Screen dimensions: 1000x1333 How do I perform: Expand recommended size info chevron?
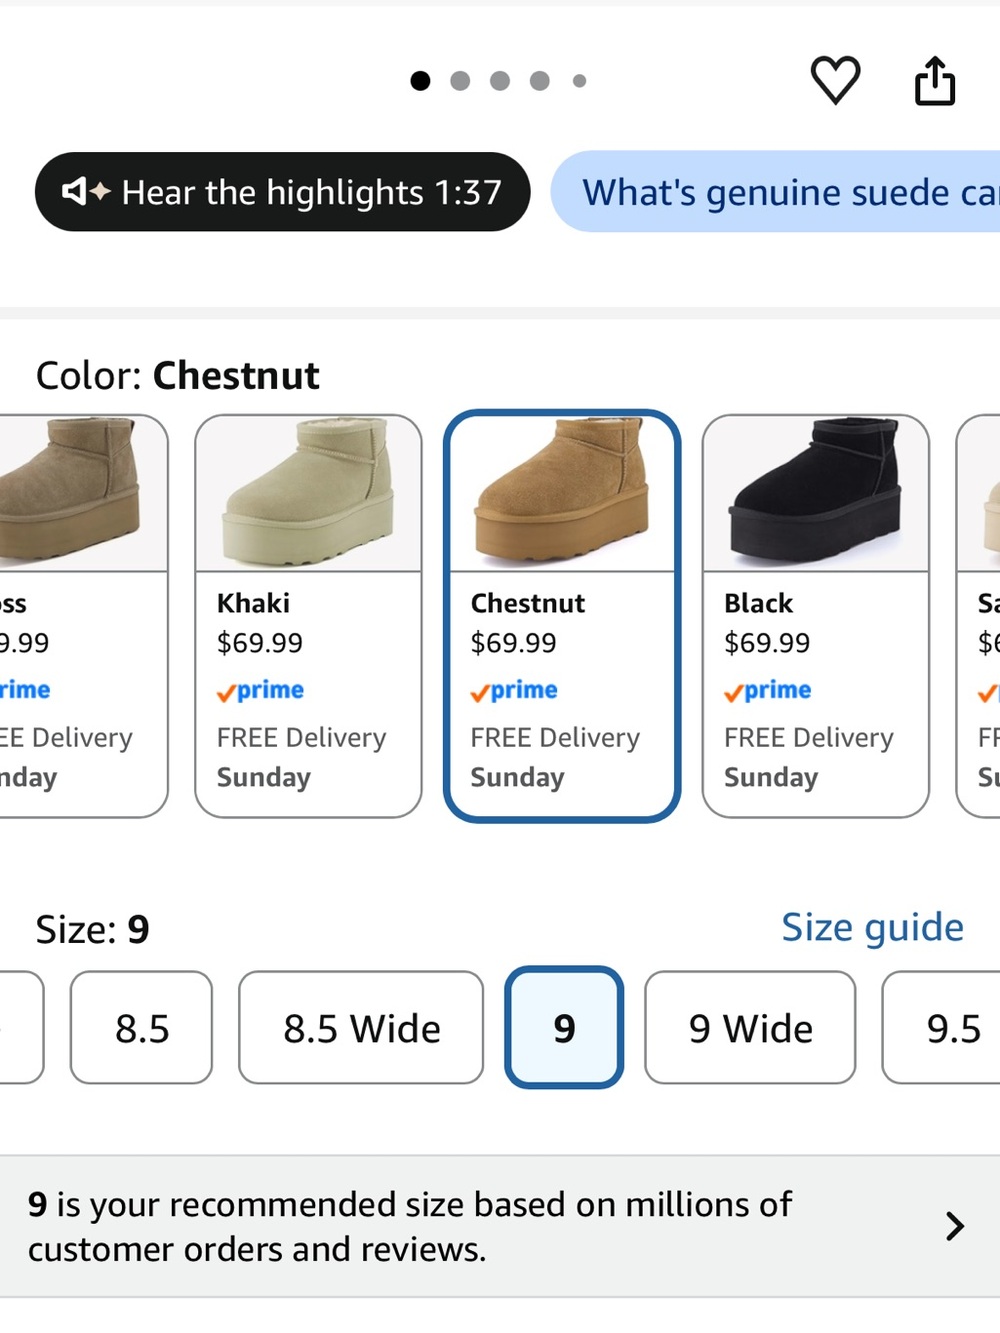point(955,1226)
